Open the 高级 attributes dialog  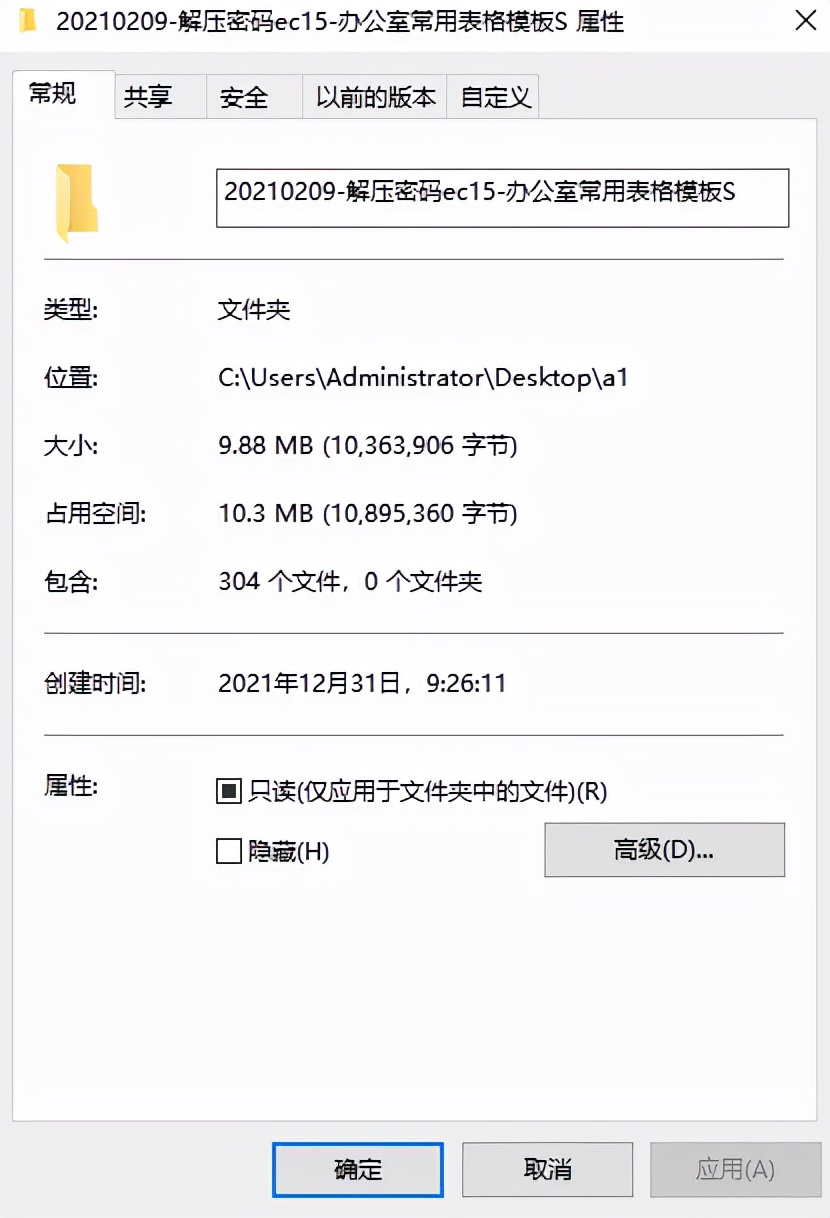663,850
